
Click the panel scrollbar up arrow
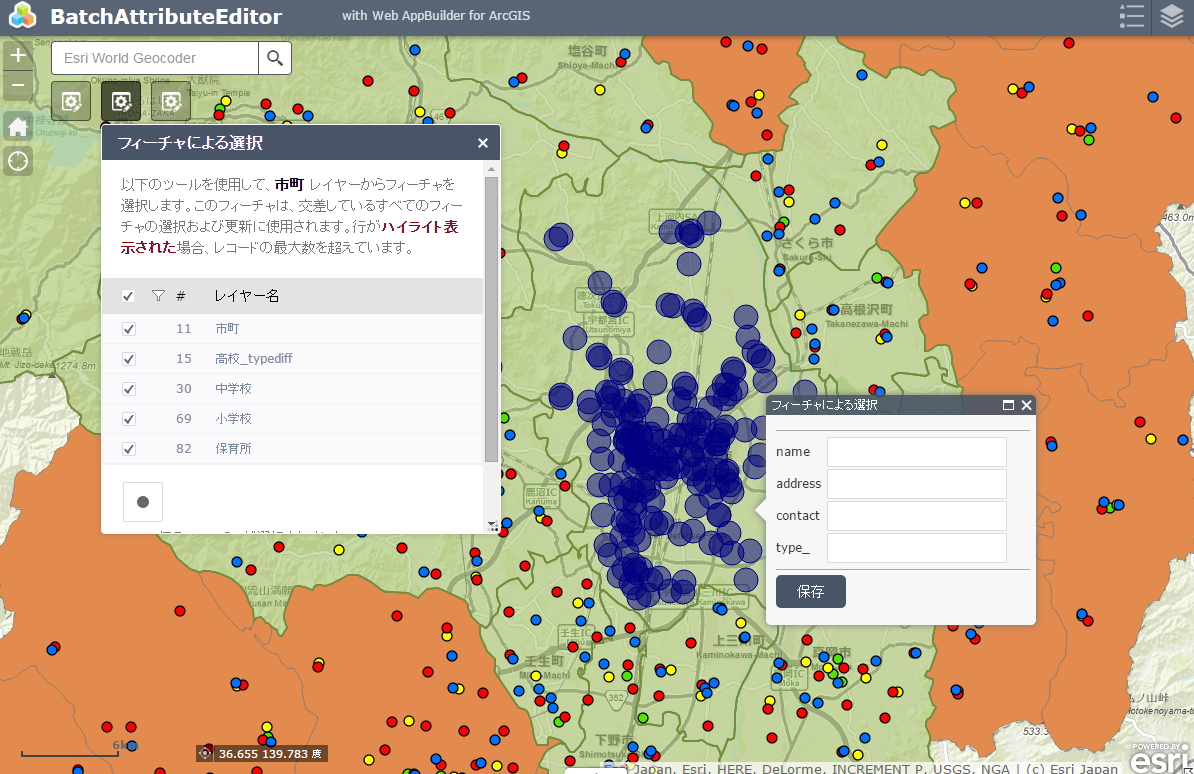pos(491,169)
